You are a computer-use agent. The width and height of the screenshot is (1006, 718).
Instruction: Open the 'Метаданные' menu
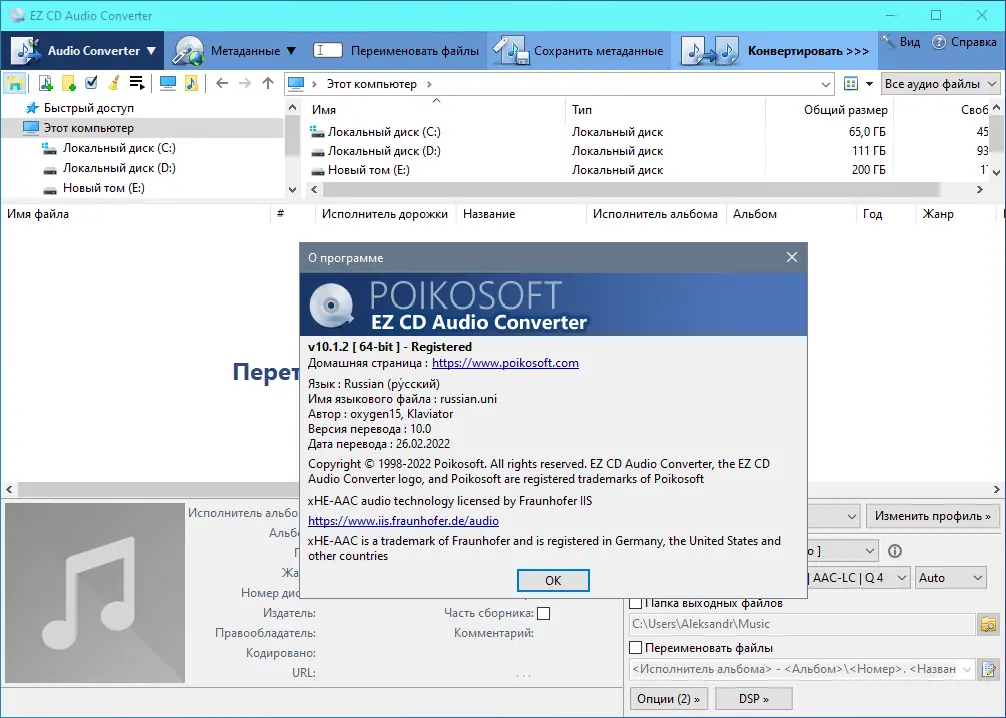coord(234,51)
